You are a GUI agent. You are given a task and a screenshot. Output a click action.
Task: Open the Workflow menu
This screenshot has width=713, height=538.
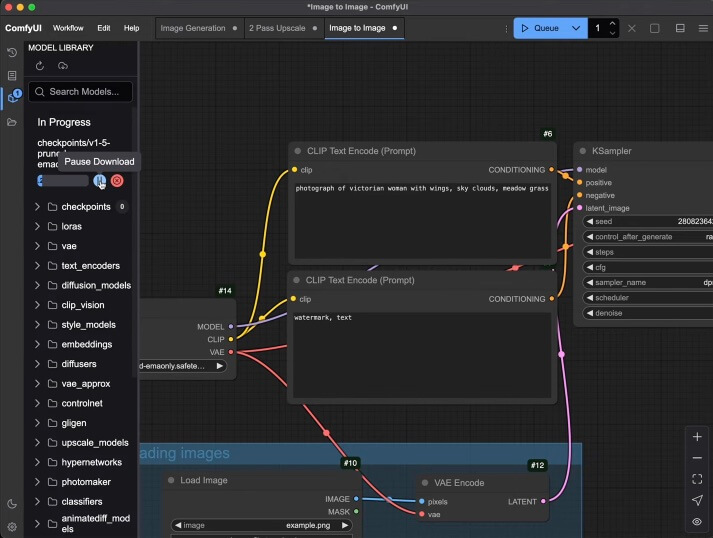68,28
